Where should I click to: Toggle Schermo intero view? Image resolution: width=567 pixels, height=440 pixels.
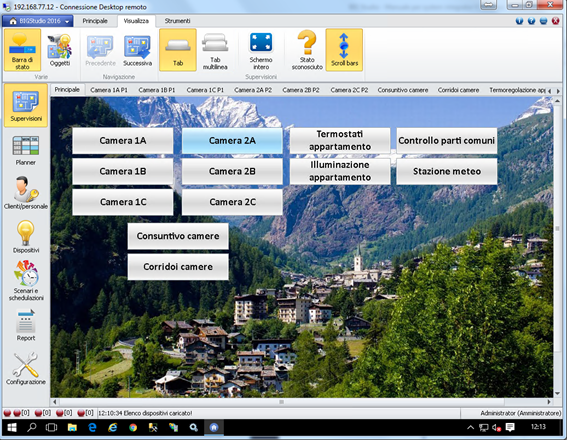point(261,50)
